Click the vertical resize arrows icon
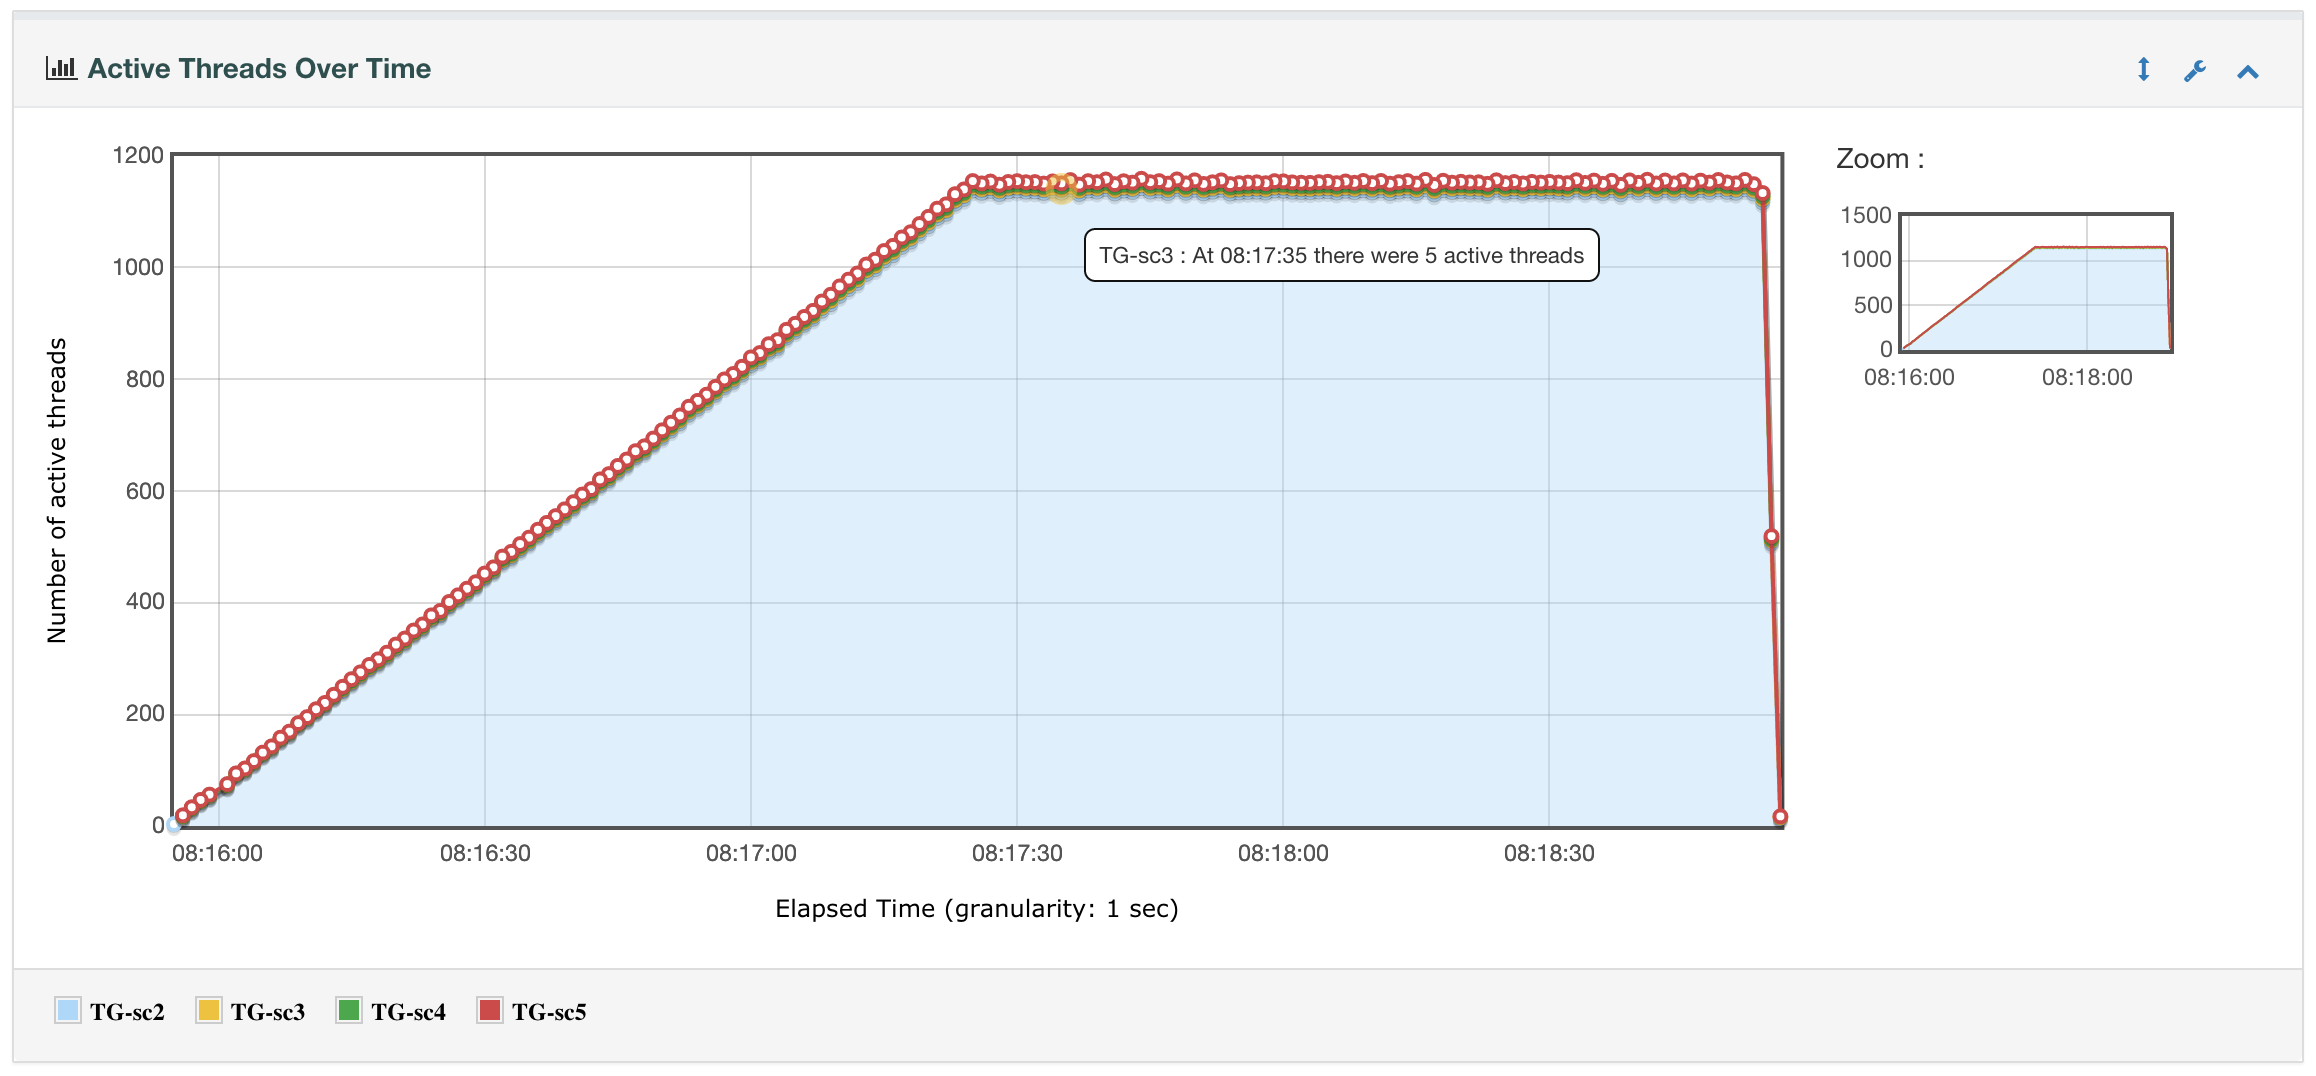This screenshot has height=1076, width=2316. (2143, 69)
